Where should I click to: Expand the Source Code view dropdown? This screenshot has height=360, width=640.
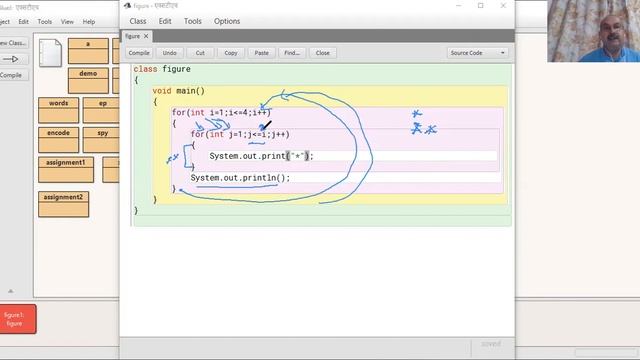pyautogui.click(x=477, y=53)
